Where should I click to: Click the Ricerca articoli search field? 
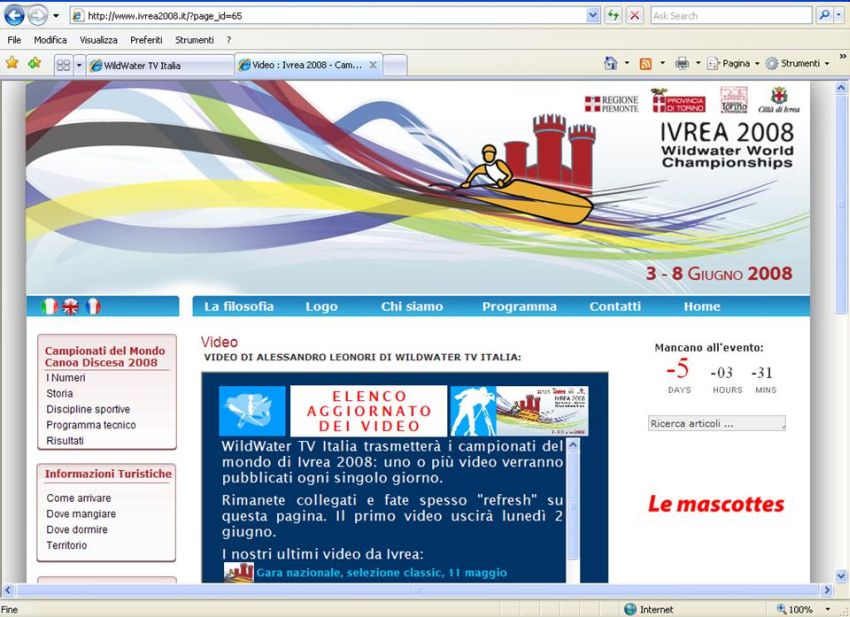[717, 423]
